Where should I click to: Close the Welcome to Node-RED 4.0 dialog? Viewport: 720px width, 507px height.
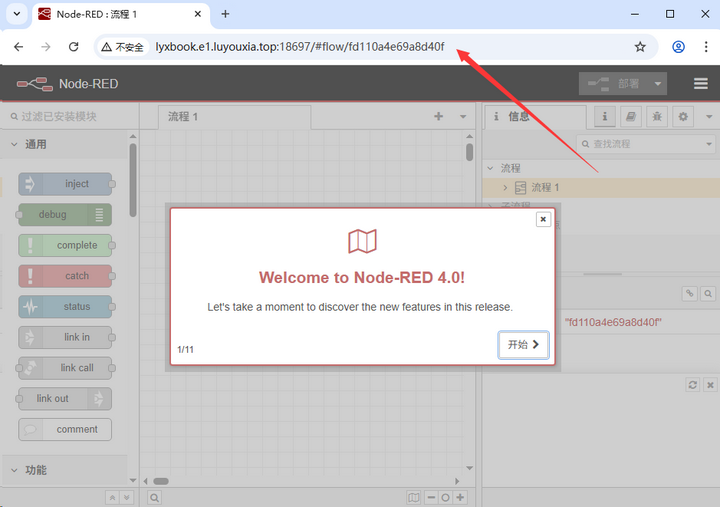click(x=543, y=220)
